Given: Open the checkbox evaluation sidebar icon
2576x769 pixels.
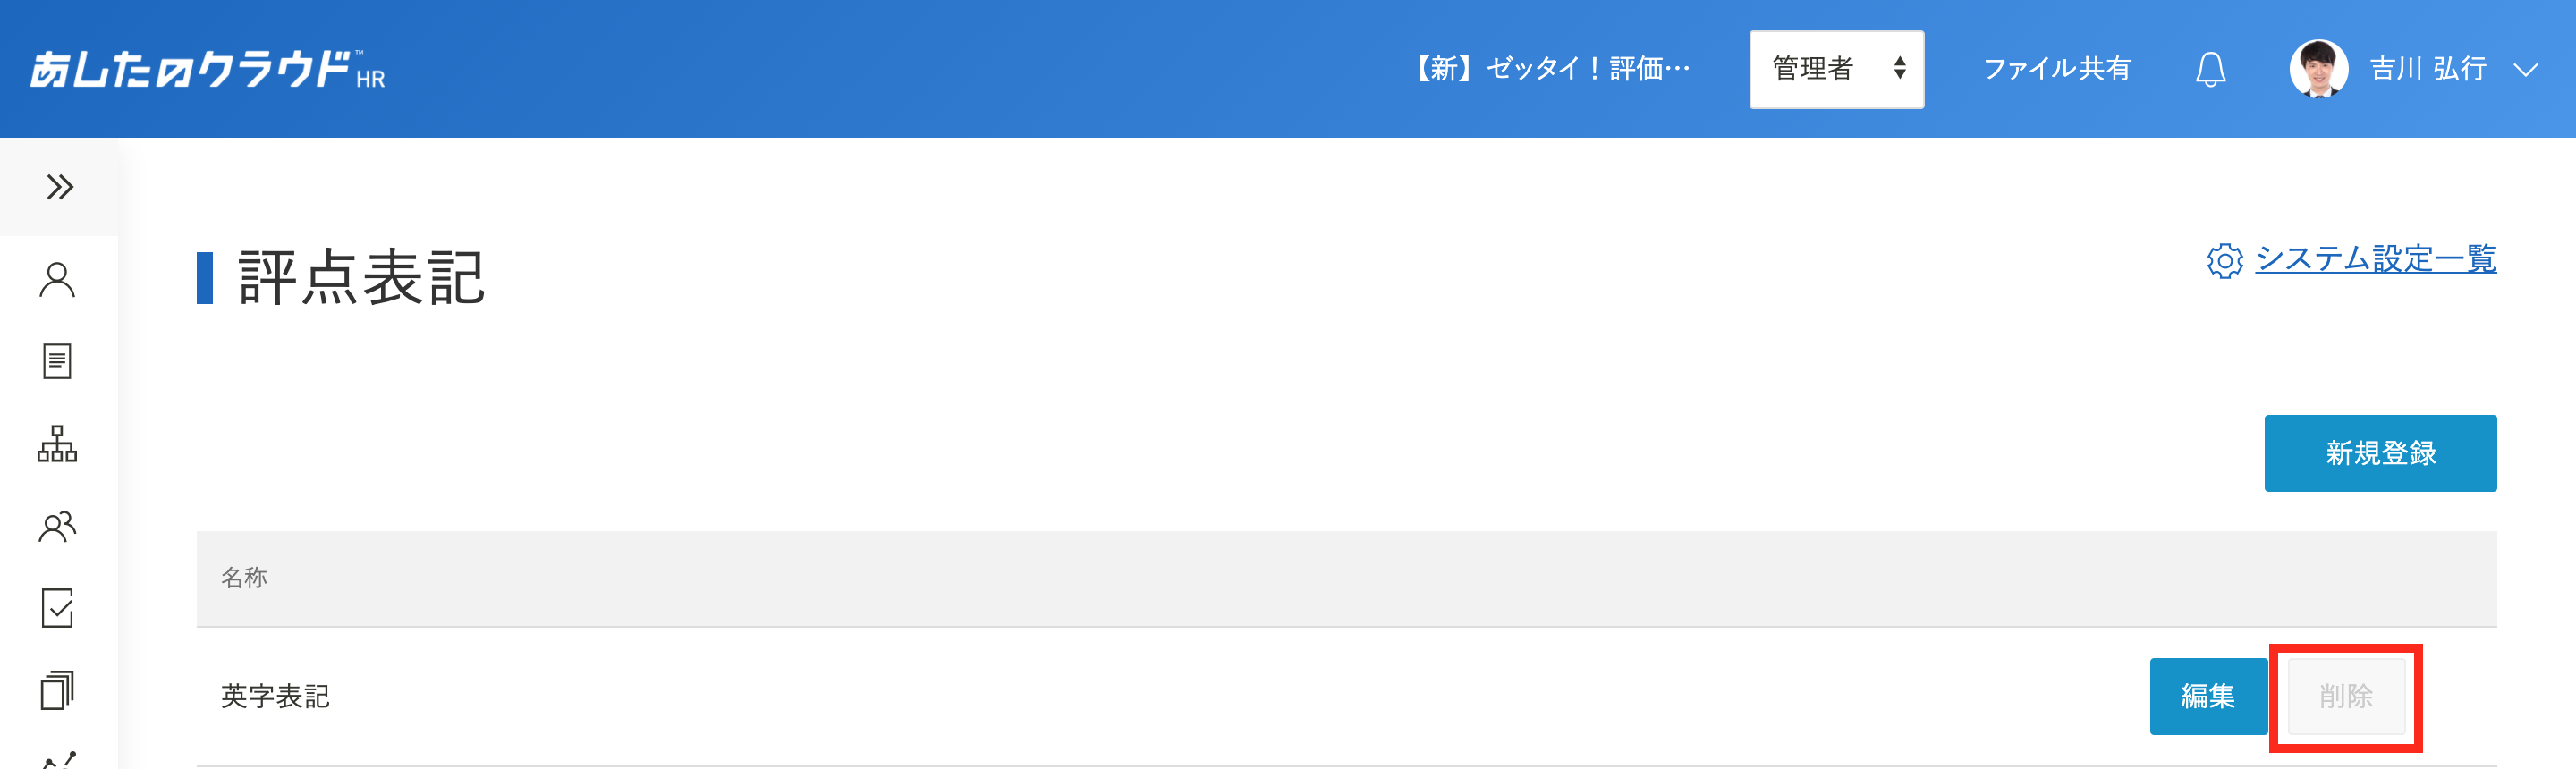Looking at the screenshot, I should pos(57,608).
